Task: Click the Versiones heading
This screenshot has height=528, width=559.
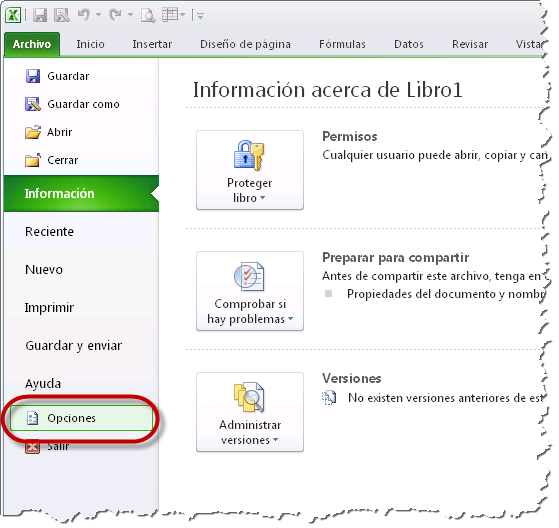Action: [x=352, y=378]
